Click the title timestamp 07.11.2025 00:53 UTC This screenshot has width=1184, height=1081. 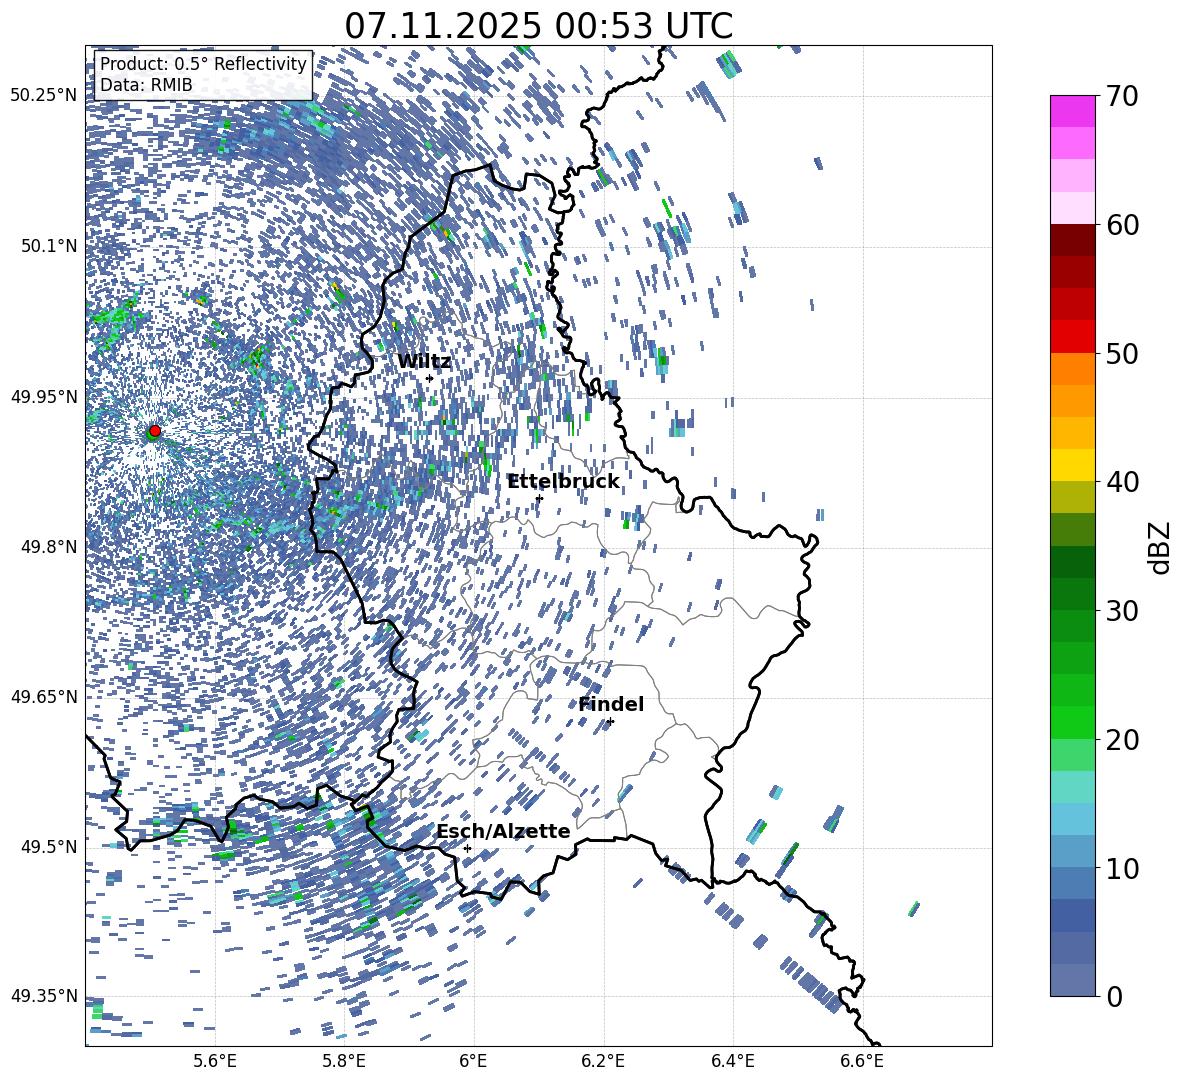[538, 26]
